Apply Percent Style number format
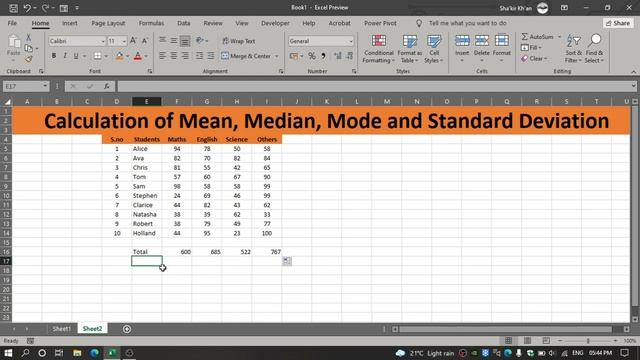 click(x=312, y=56)
